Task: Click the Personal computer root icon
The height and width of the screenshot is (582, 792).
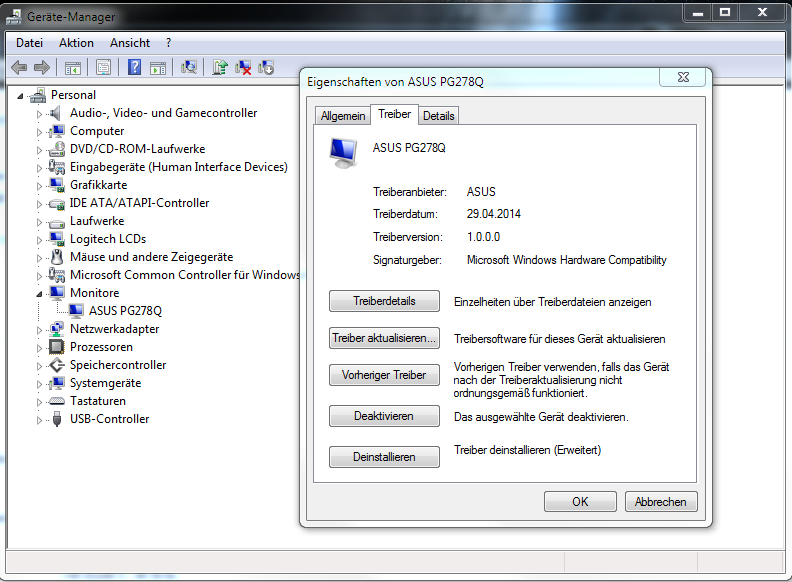Action: [38, 95]
